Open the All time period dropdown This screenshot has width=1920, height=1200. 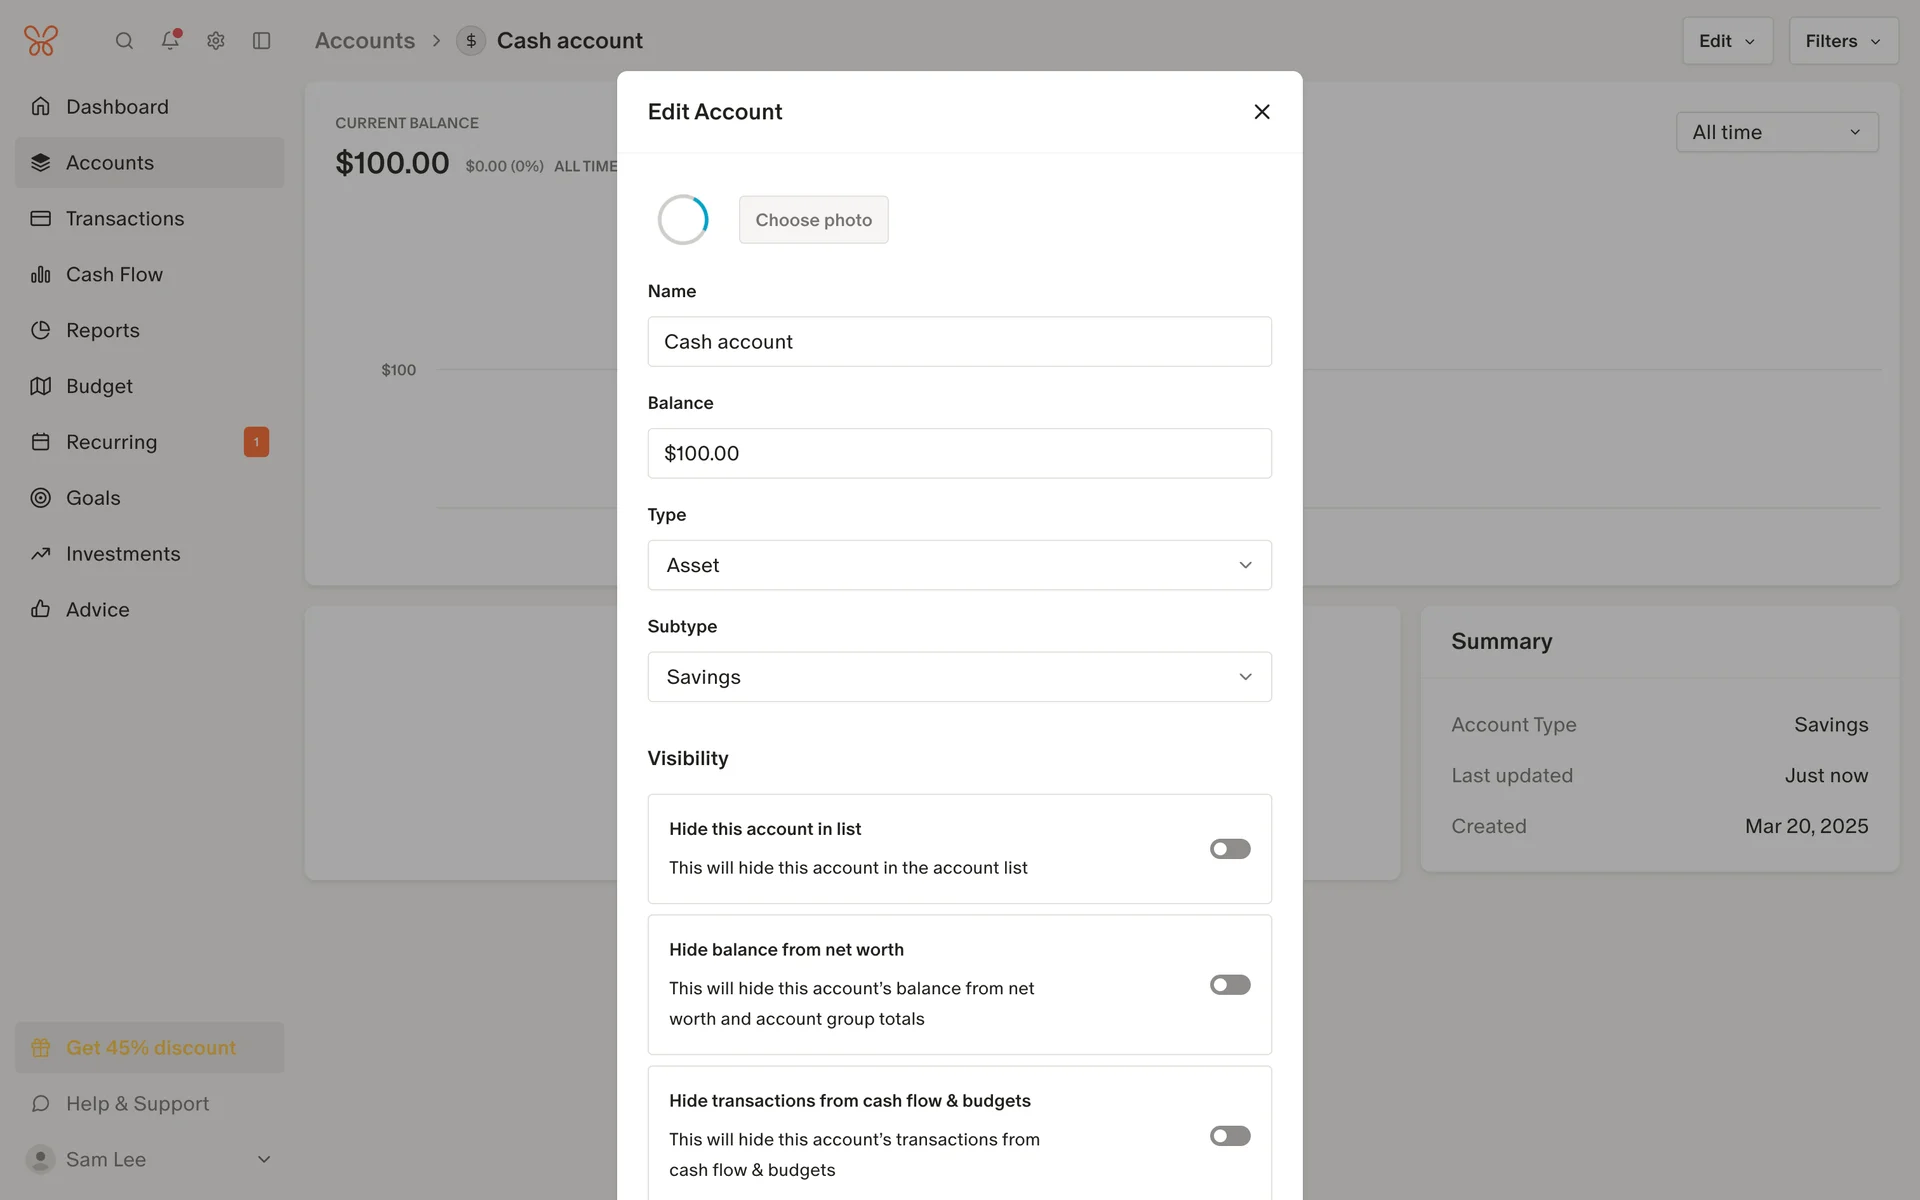1776,132
